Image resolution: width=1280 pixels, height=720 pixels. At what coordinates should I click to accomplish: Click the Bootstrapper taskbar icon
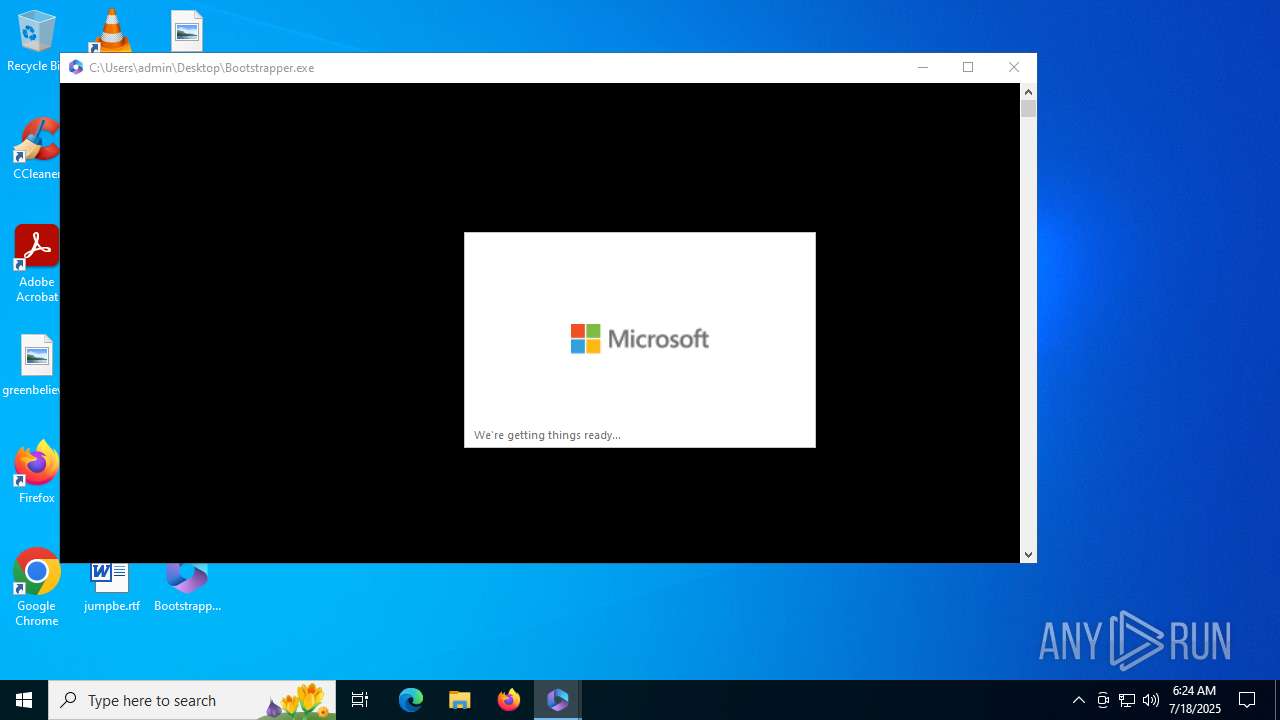point(558,700)
